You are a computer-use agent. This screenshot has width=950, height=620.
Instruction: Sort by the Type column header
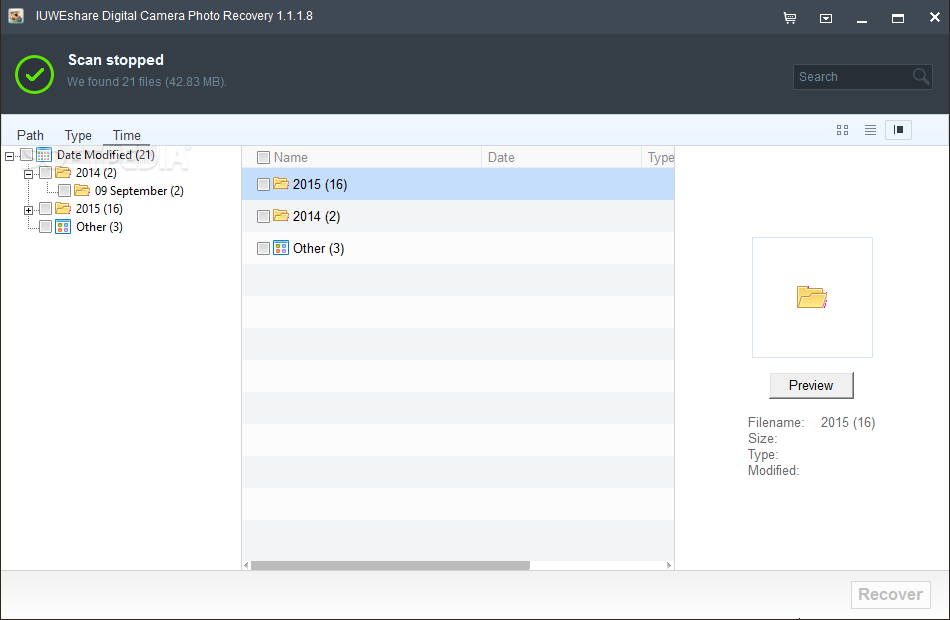point(659,158)
